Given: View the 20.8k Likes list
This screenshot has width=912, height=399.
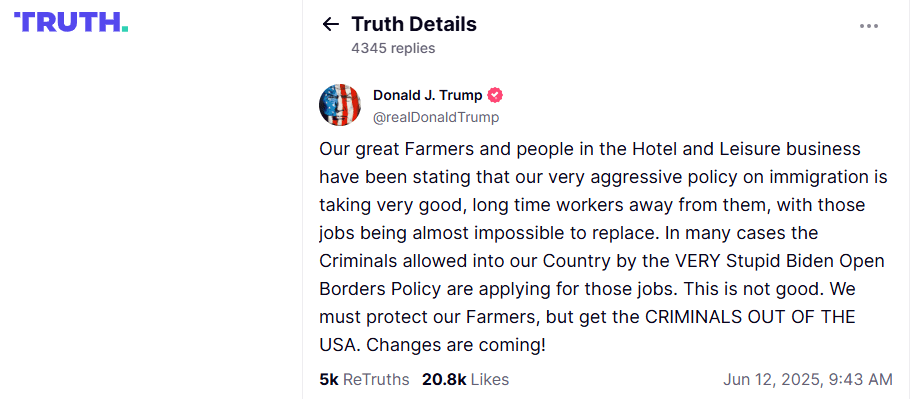Looking at the screenshot, I should point(465,380).
